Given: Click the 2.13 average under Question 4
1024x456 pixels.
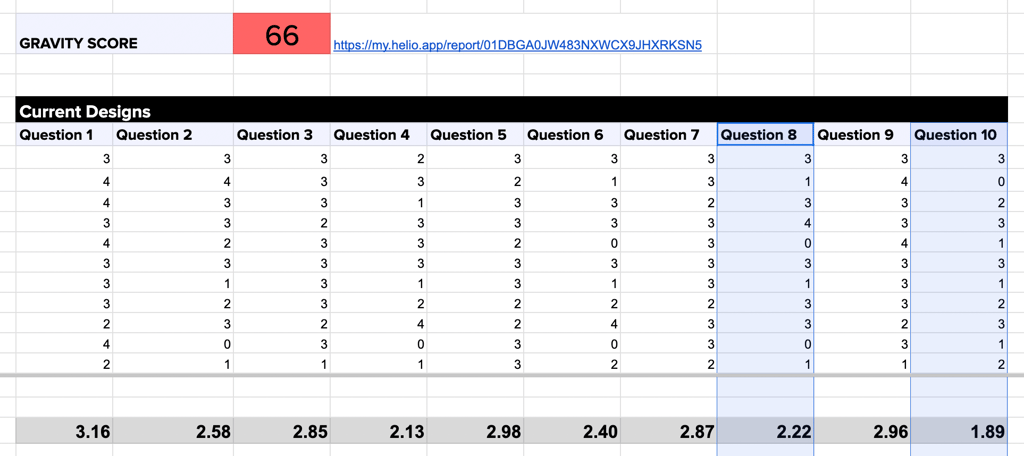Looking at the screenshot, I should [379, 431].
